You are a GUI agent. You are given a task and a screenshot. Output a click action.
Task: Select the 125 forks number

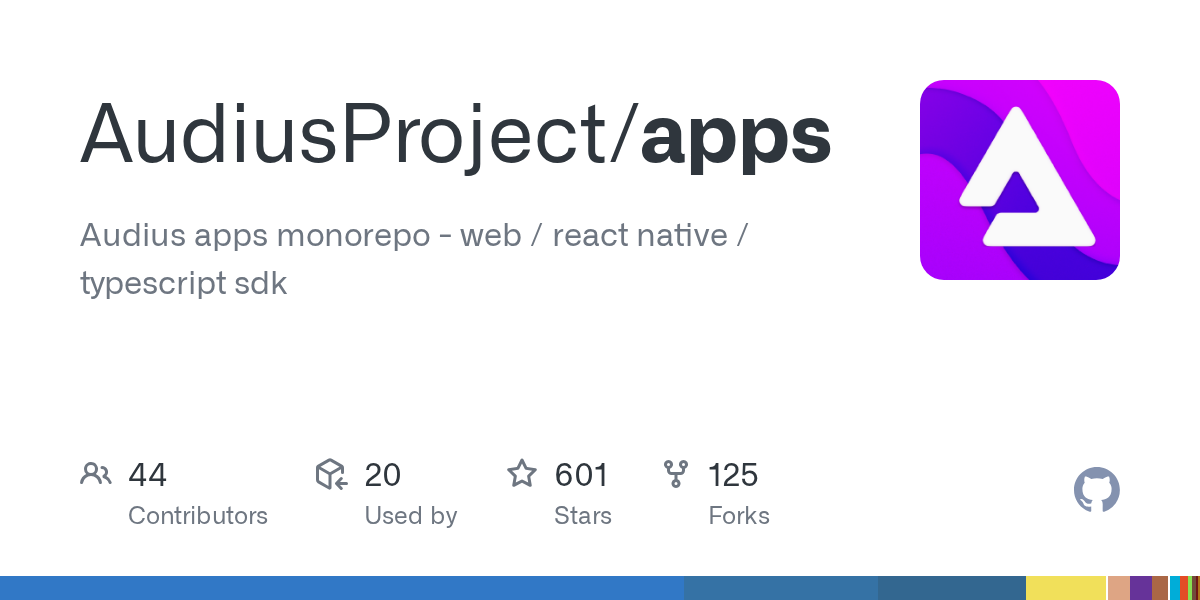733,474
